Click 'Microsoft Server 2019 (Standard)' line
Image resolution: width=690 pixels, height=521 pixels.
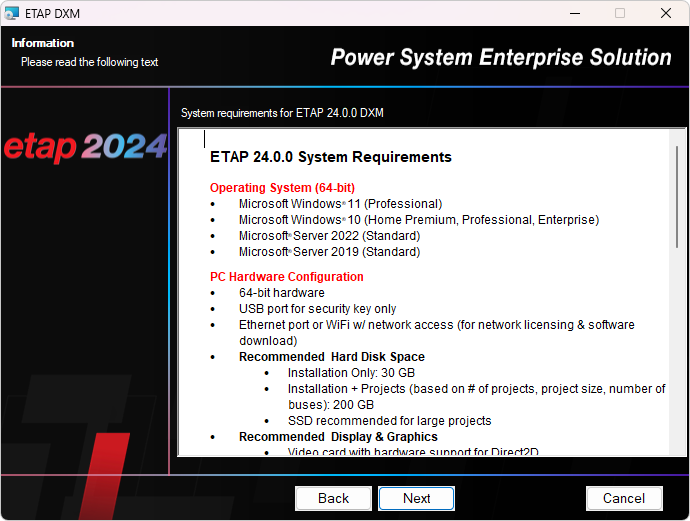click(330, 252)
